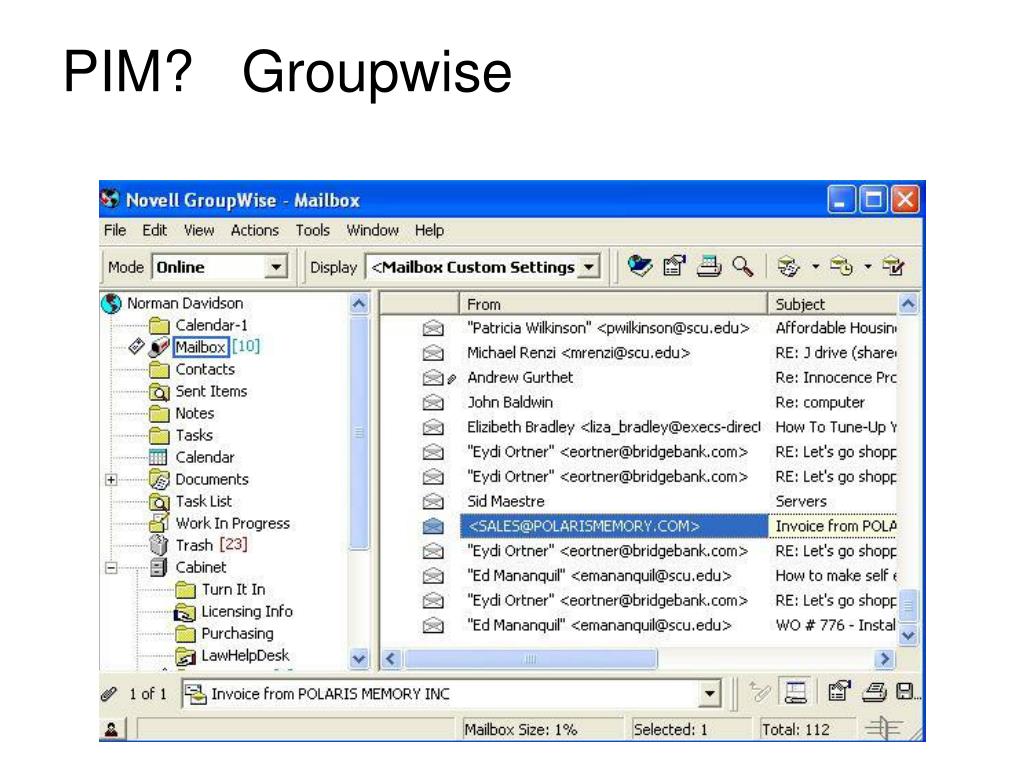1024x768 pixels.
Task: Open the File menu
Action: pos(115,231)
